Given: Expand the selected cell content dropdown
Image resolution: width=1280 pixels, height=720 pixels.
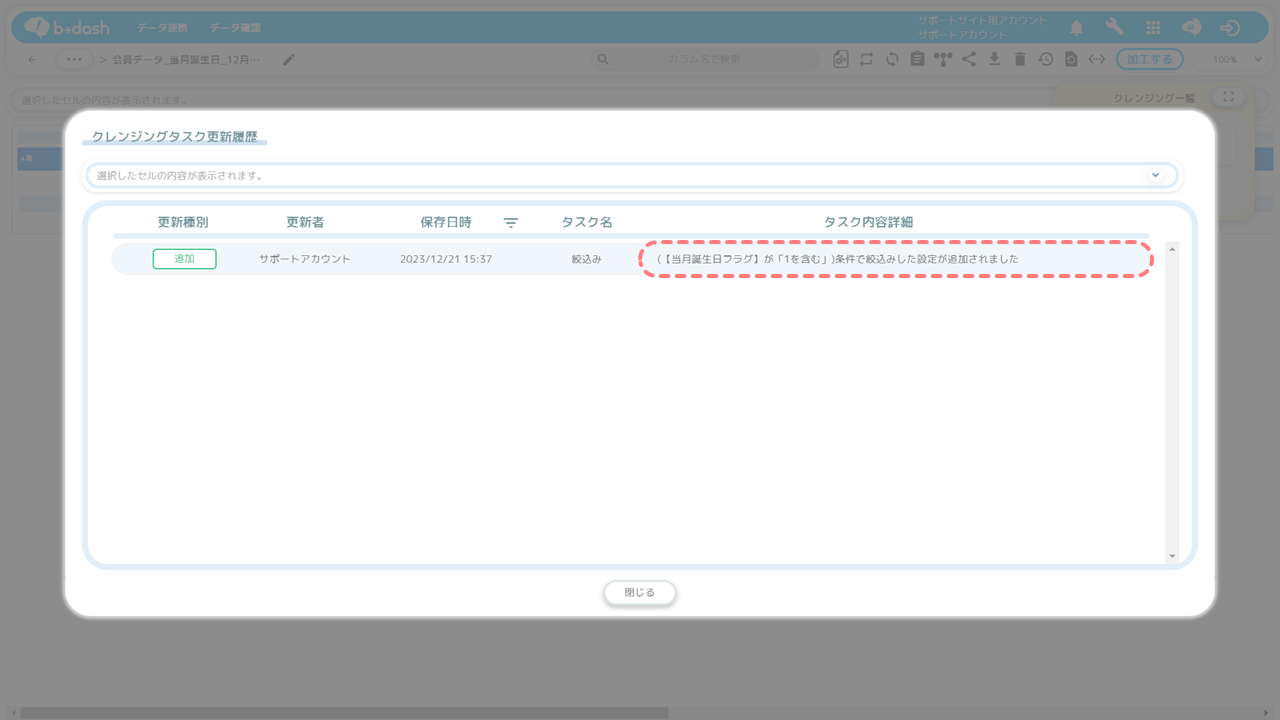Looking at the screenshot, I should coord(1155,175).
